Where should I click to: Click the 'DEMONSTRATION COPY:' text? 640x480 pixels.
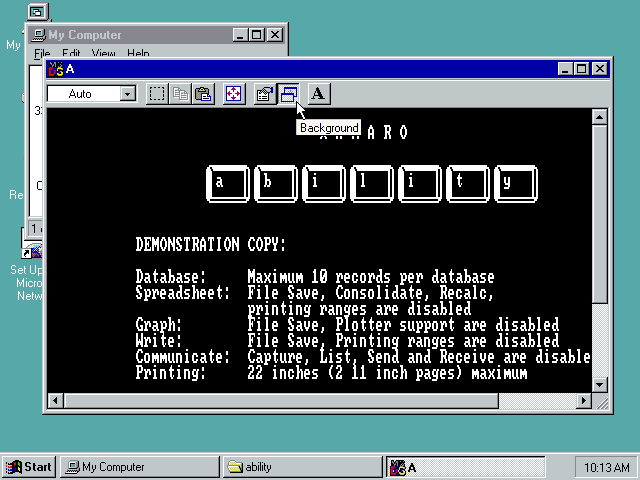tap(211, 245)
